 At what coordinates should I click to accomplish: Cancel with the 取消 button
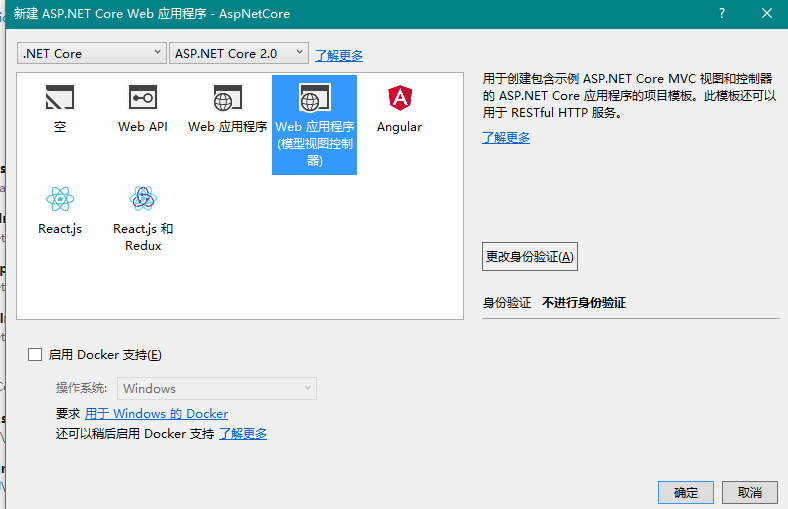pyautogui.click(x=749, y=492)
